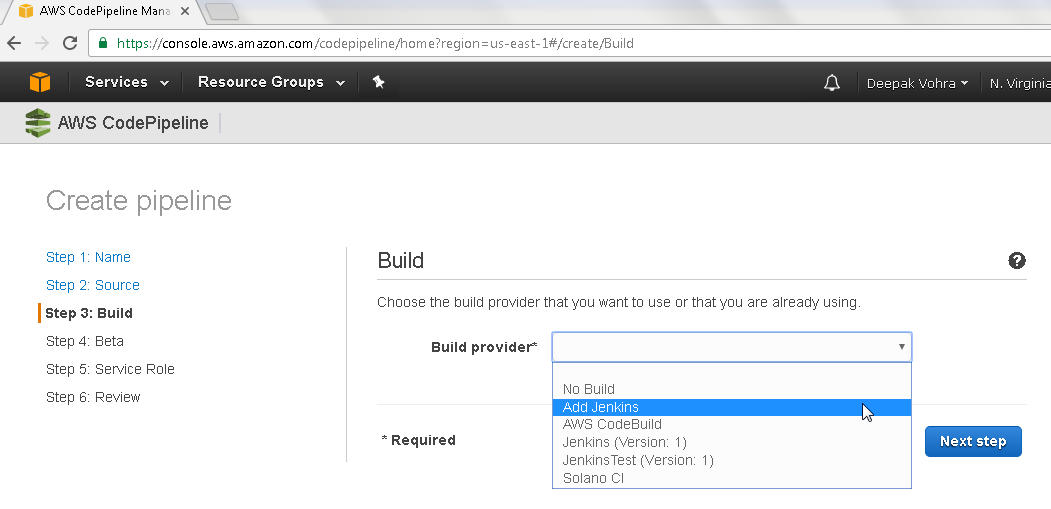The image size is (1051, 509).
Task: Click Step 4: Beta in sidebar
Action: click(85, 341)
